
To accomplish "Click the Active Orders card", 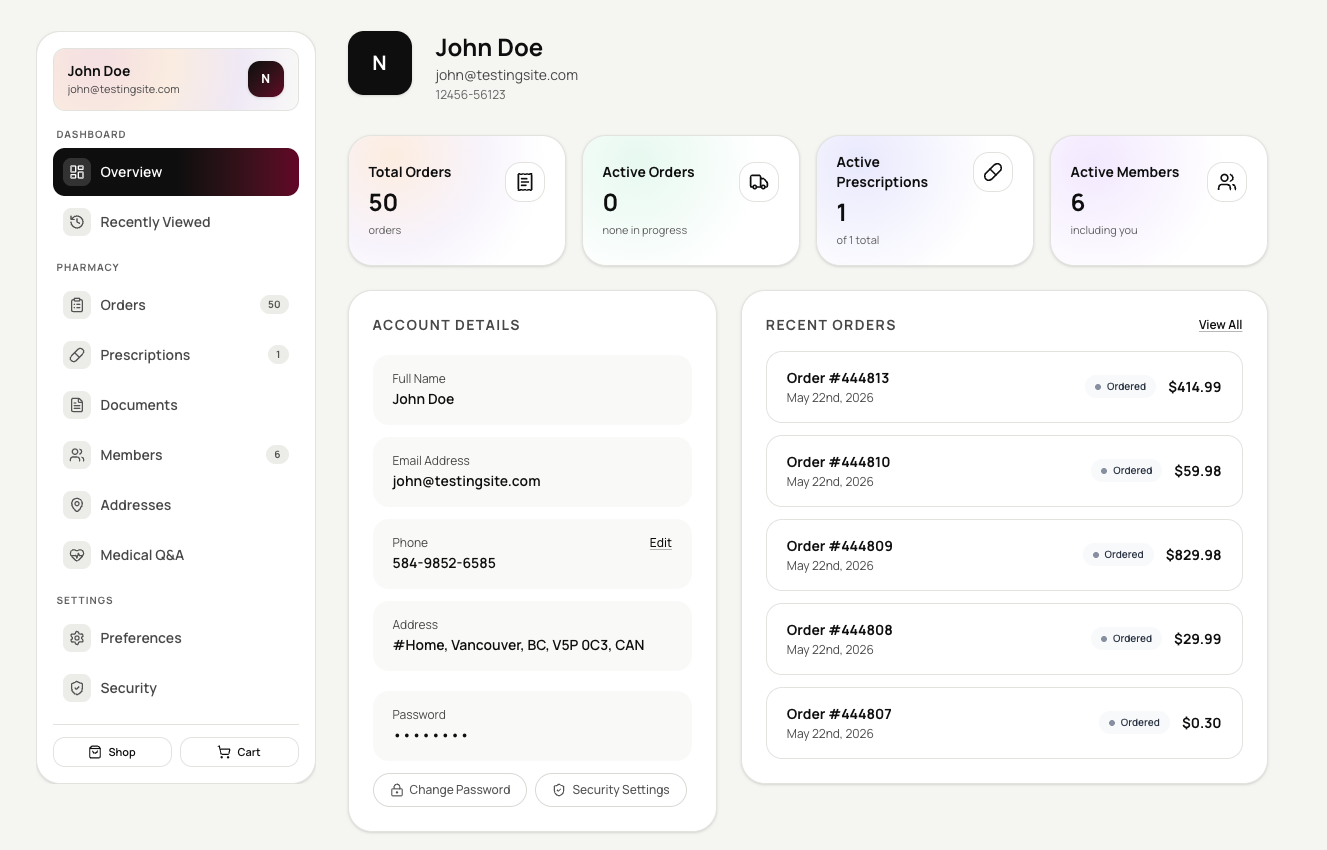I will 691,201.
